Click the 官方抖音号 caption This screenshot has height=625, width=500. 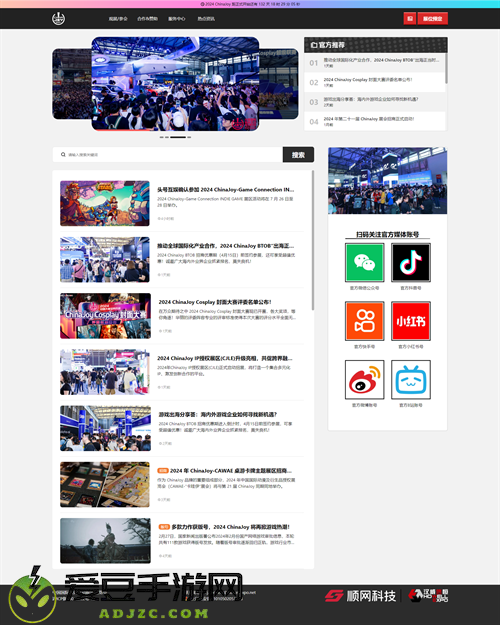(x=411, y=288)
